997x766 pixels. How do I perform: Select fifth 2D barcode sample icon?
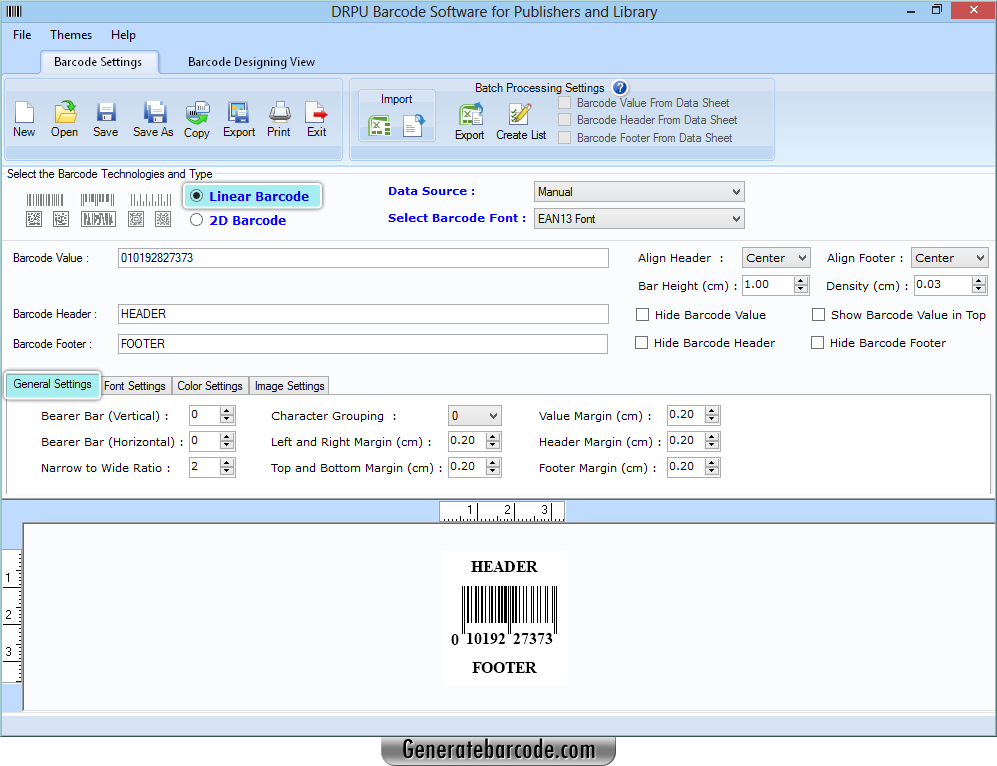point(163,219)
